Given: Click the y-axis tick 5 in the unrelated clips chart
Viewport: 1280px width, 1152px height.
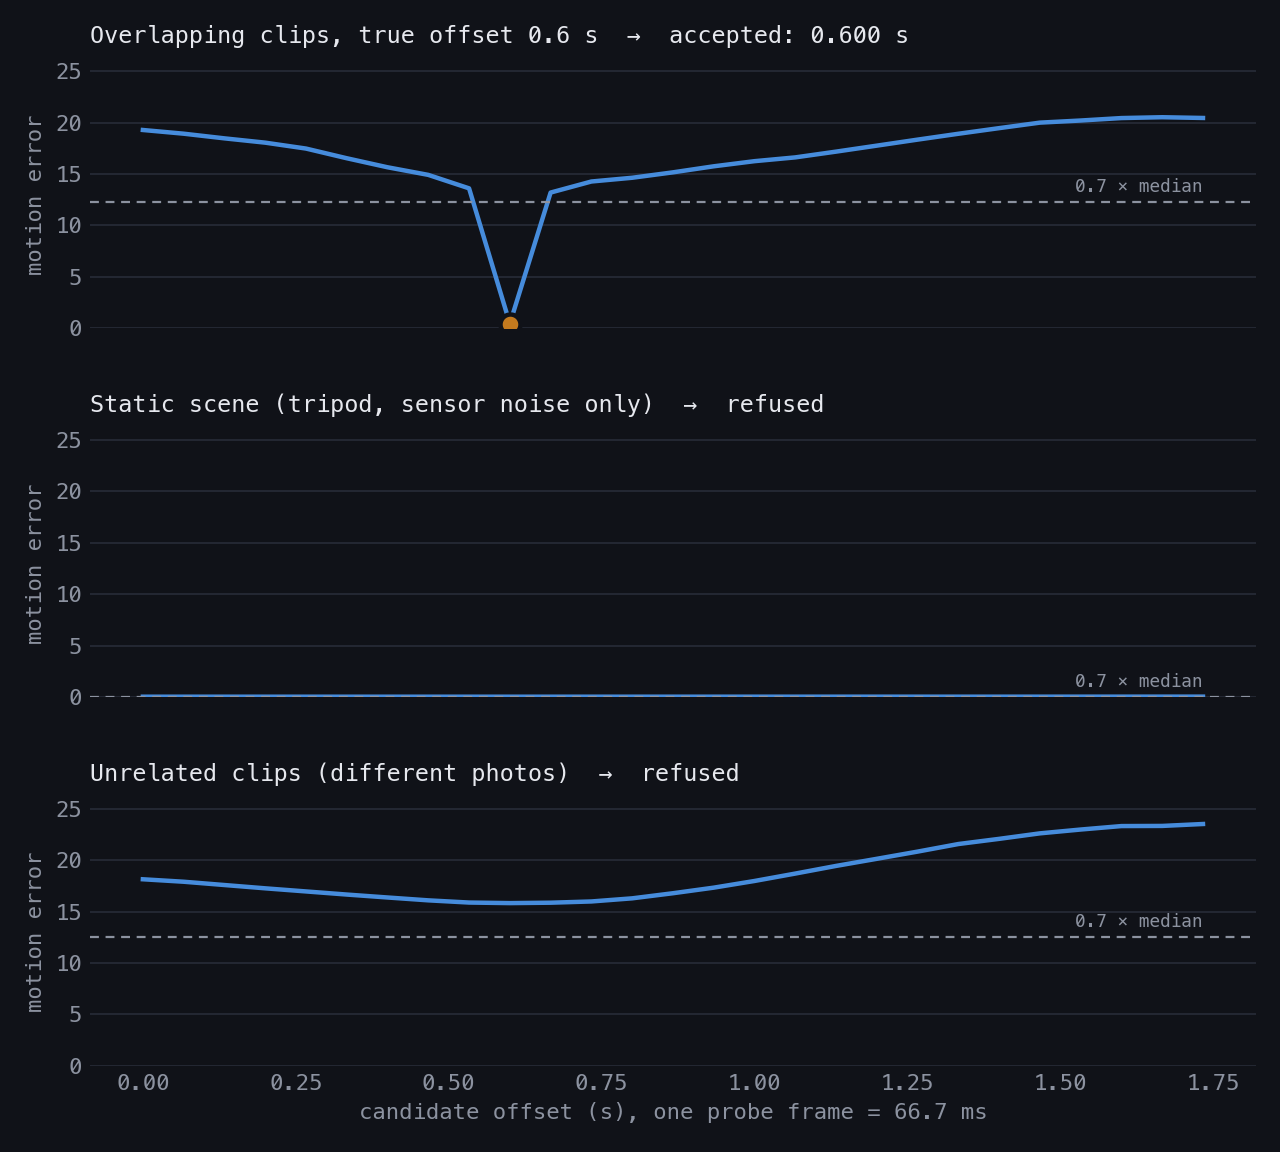Looking at the screenshot, I should pyautogui.click(x=75, y=1015).
